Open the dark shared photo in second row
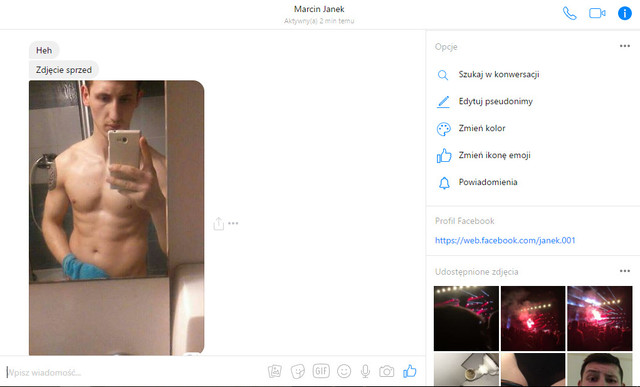 [x=533, y=369]
